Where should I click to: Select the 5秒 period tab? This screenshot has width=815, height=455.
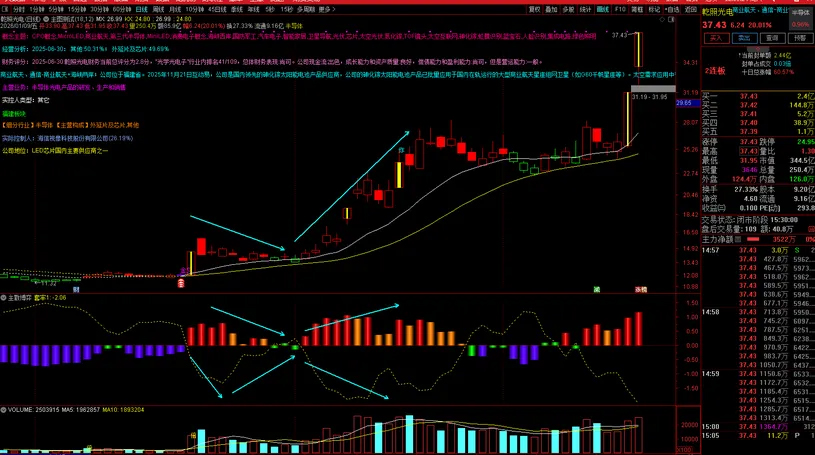tap(270, 9)
